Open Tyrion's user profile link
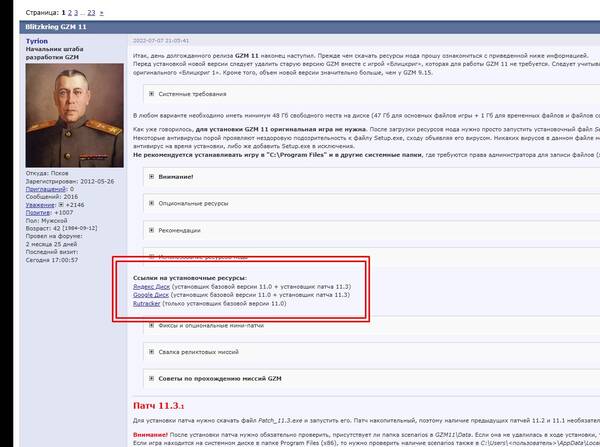This screenshot has width=600, height=447. 37,41
